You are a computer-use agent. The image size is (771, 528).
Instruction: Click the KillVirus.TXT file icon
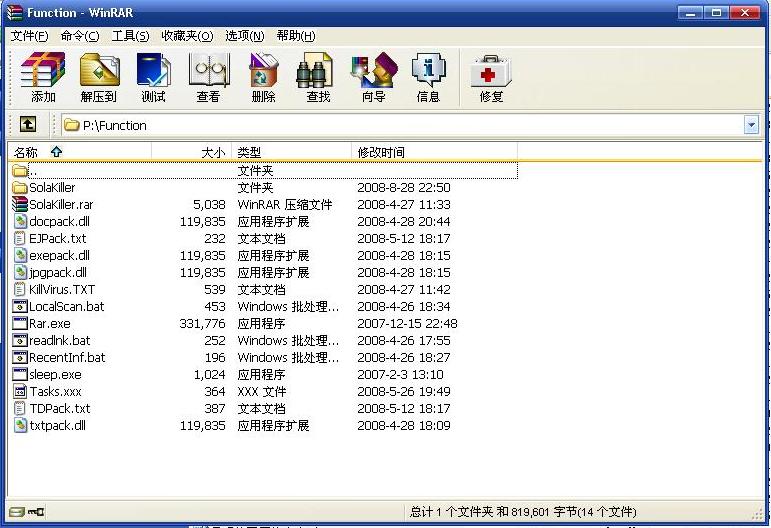(x=19, y=289)
